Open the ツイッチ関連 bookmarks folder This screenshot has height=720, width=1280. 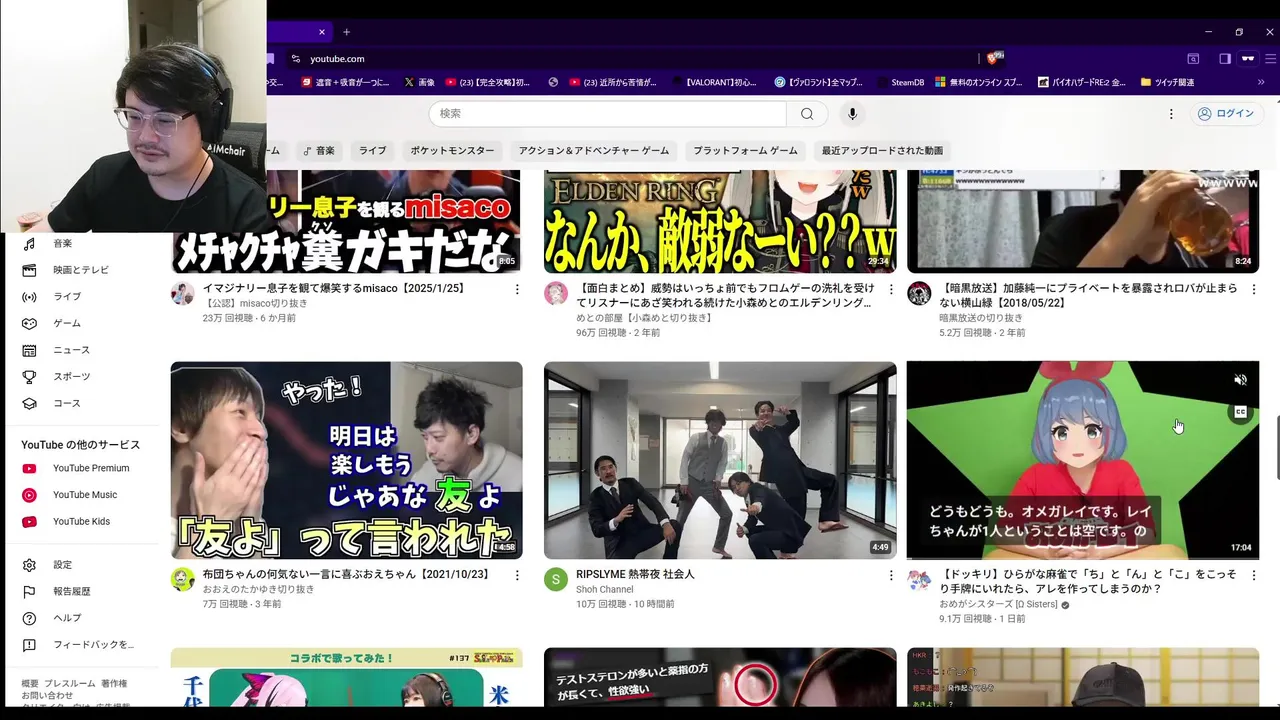(1167, 83)
